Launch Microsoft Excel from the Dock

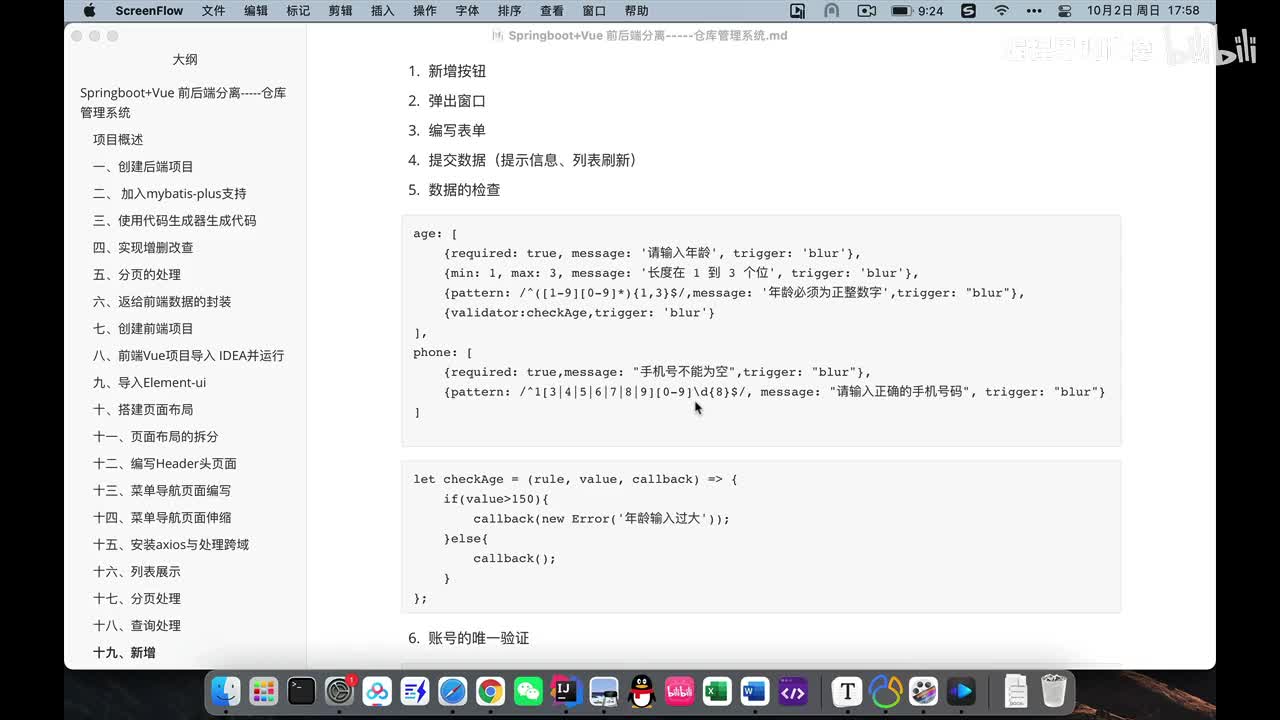coord(717,691)
